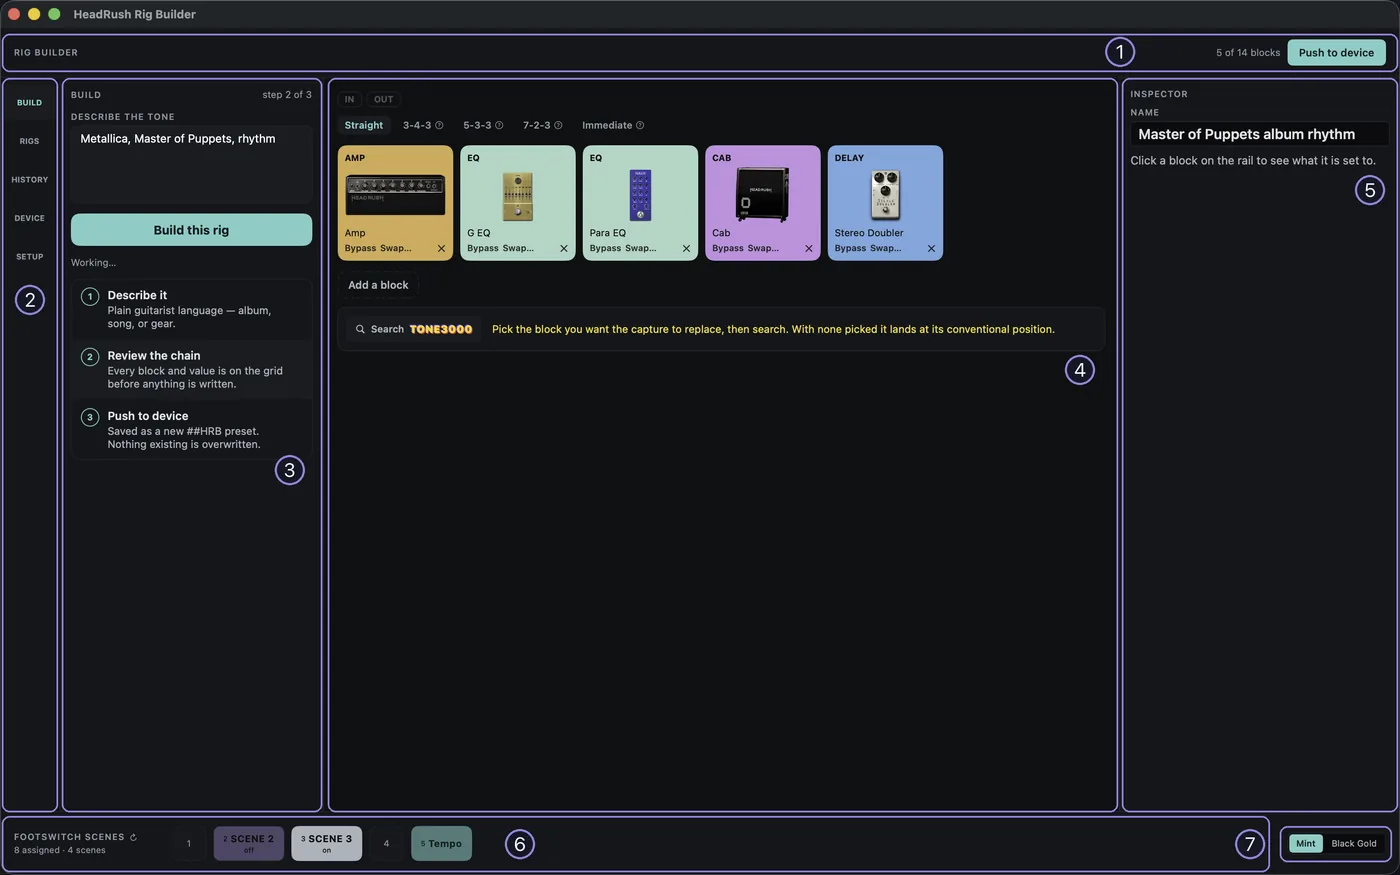Screen dimensions: 1400x875
Task: Click Build this rig
Action: click(x=191, y=230)
